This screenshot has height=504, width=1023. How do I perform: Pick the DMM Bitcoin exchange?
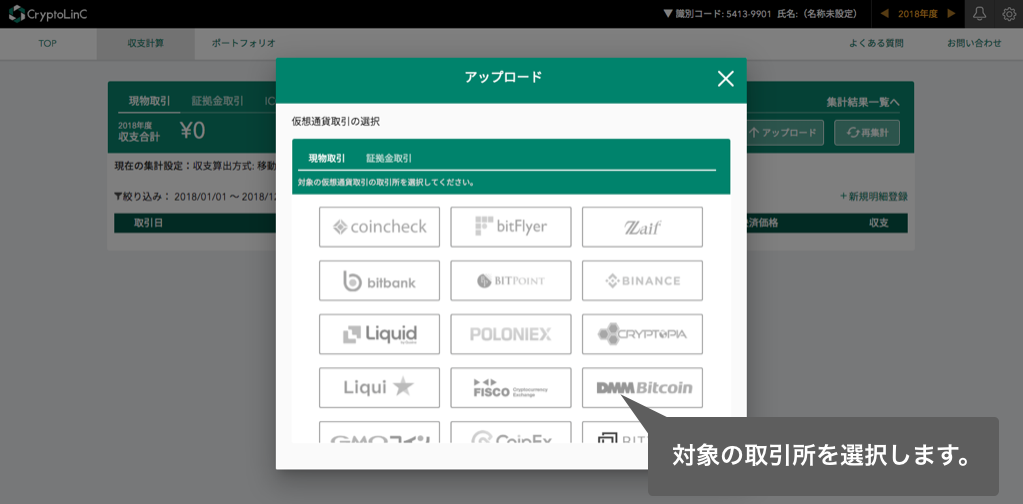pyautogui.click(x=642, y=387)
